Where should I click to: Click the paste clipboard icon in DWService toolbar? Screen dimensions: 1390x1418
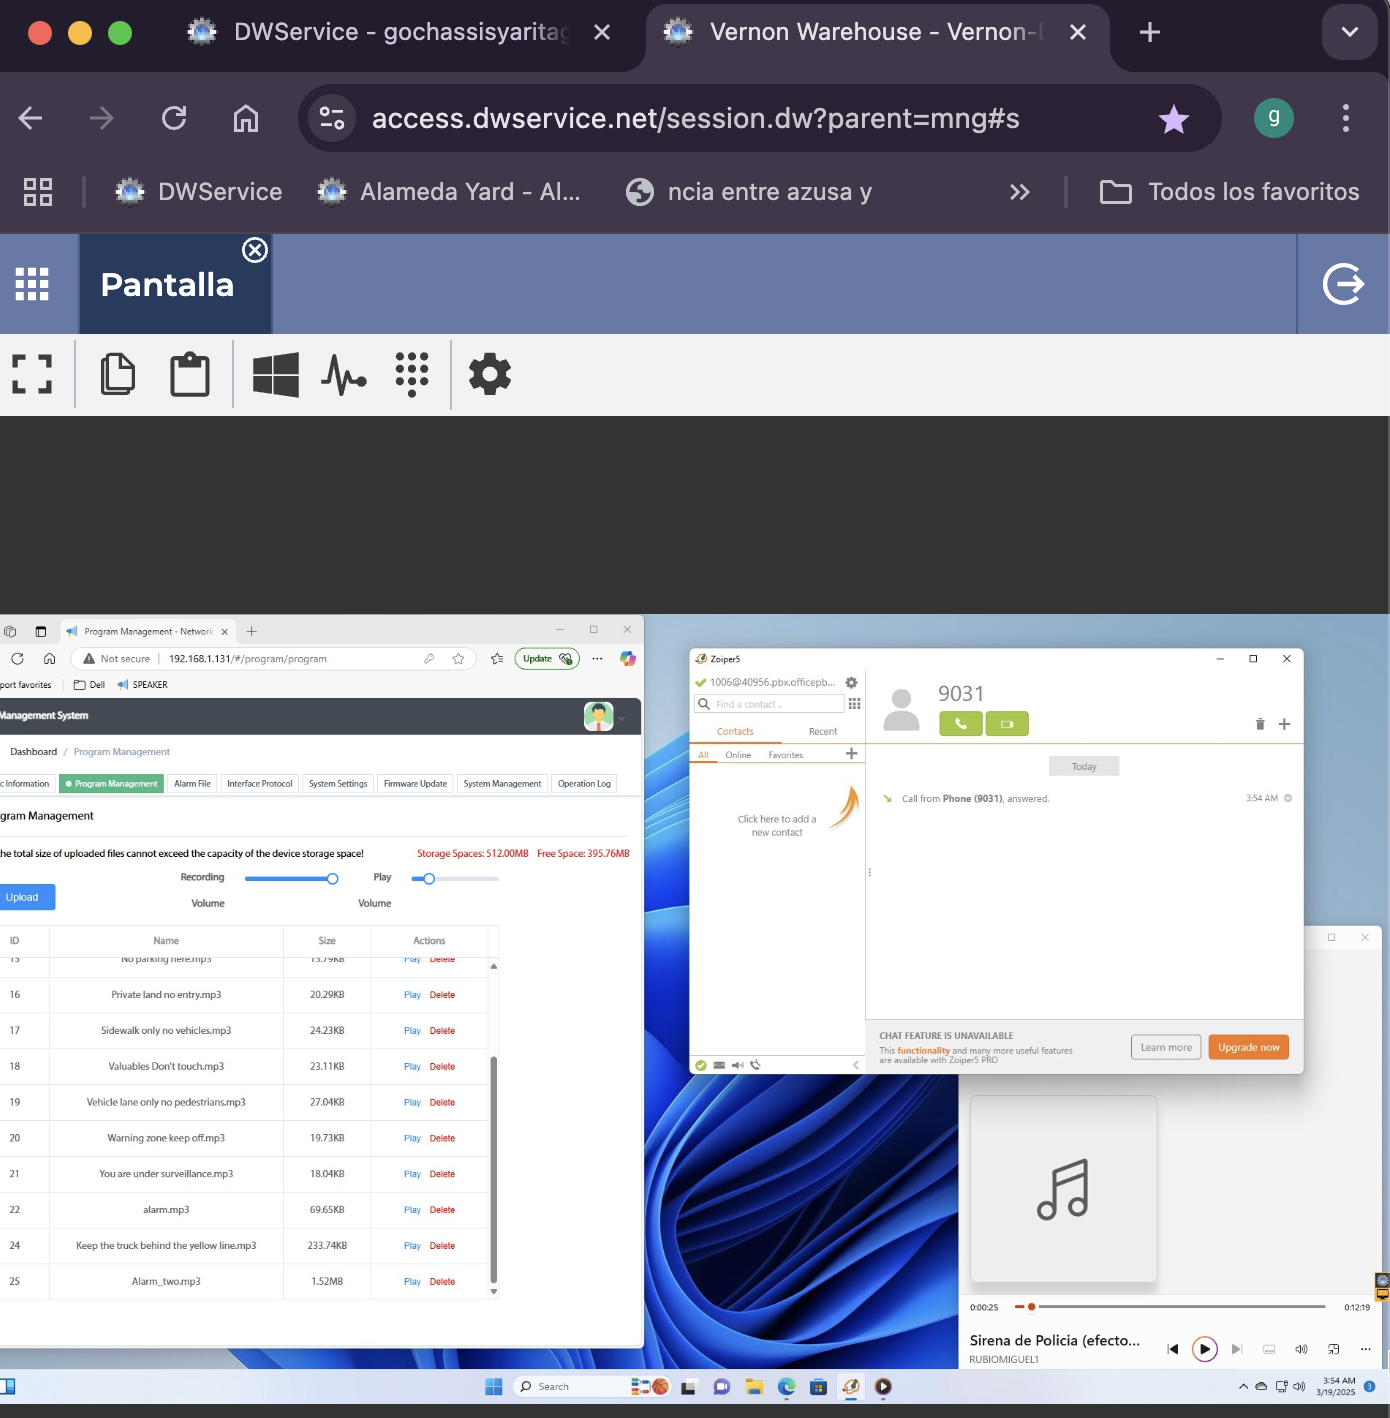(190, 374)
